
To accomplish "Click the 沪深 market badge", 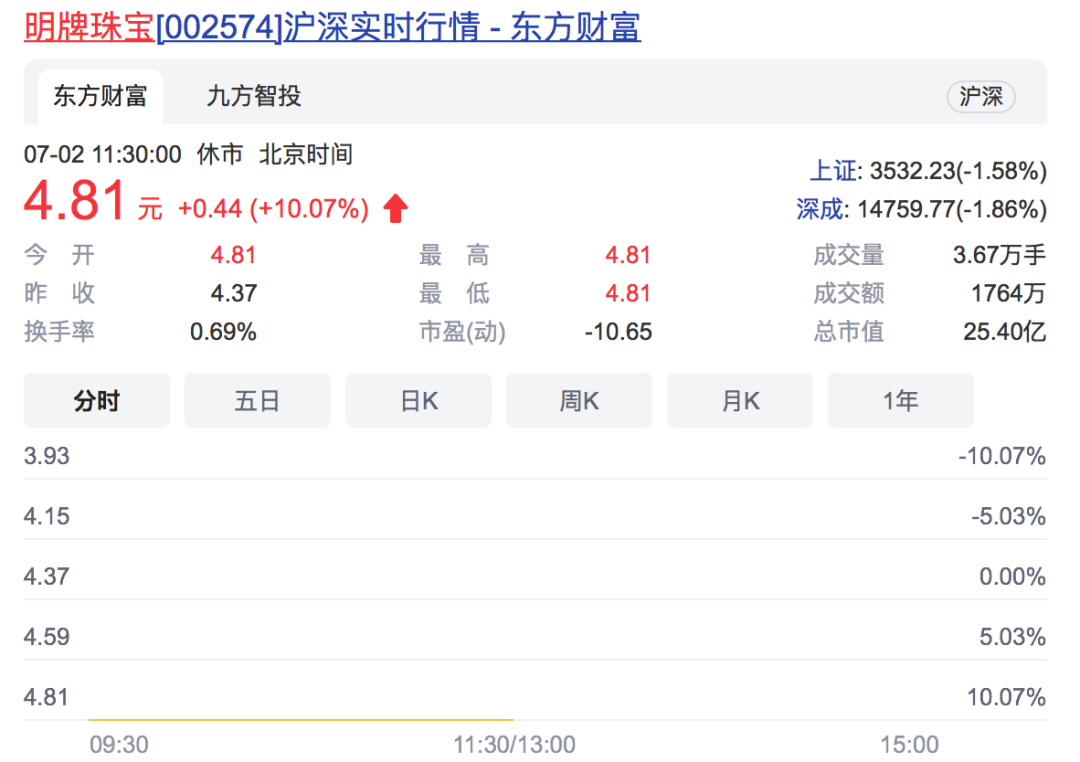I will pyautogui.click(x=981, y=96).
